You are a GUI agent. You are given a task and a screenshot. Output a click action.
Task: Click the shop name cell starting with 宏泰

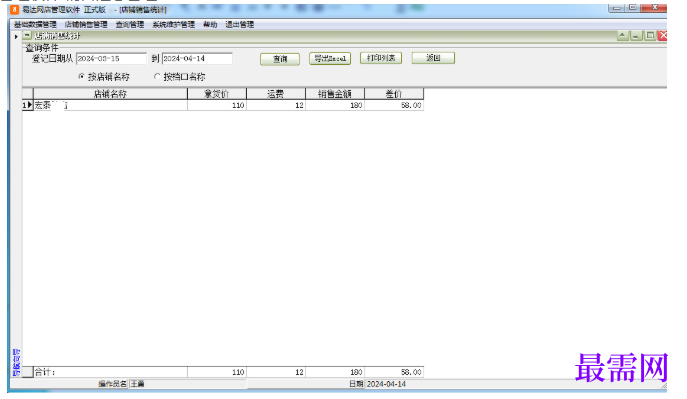pos(110,105)
